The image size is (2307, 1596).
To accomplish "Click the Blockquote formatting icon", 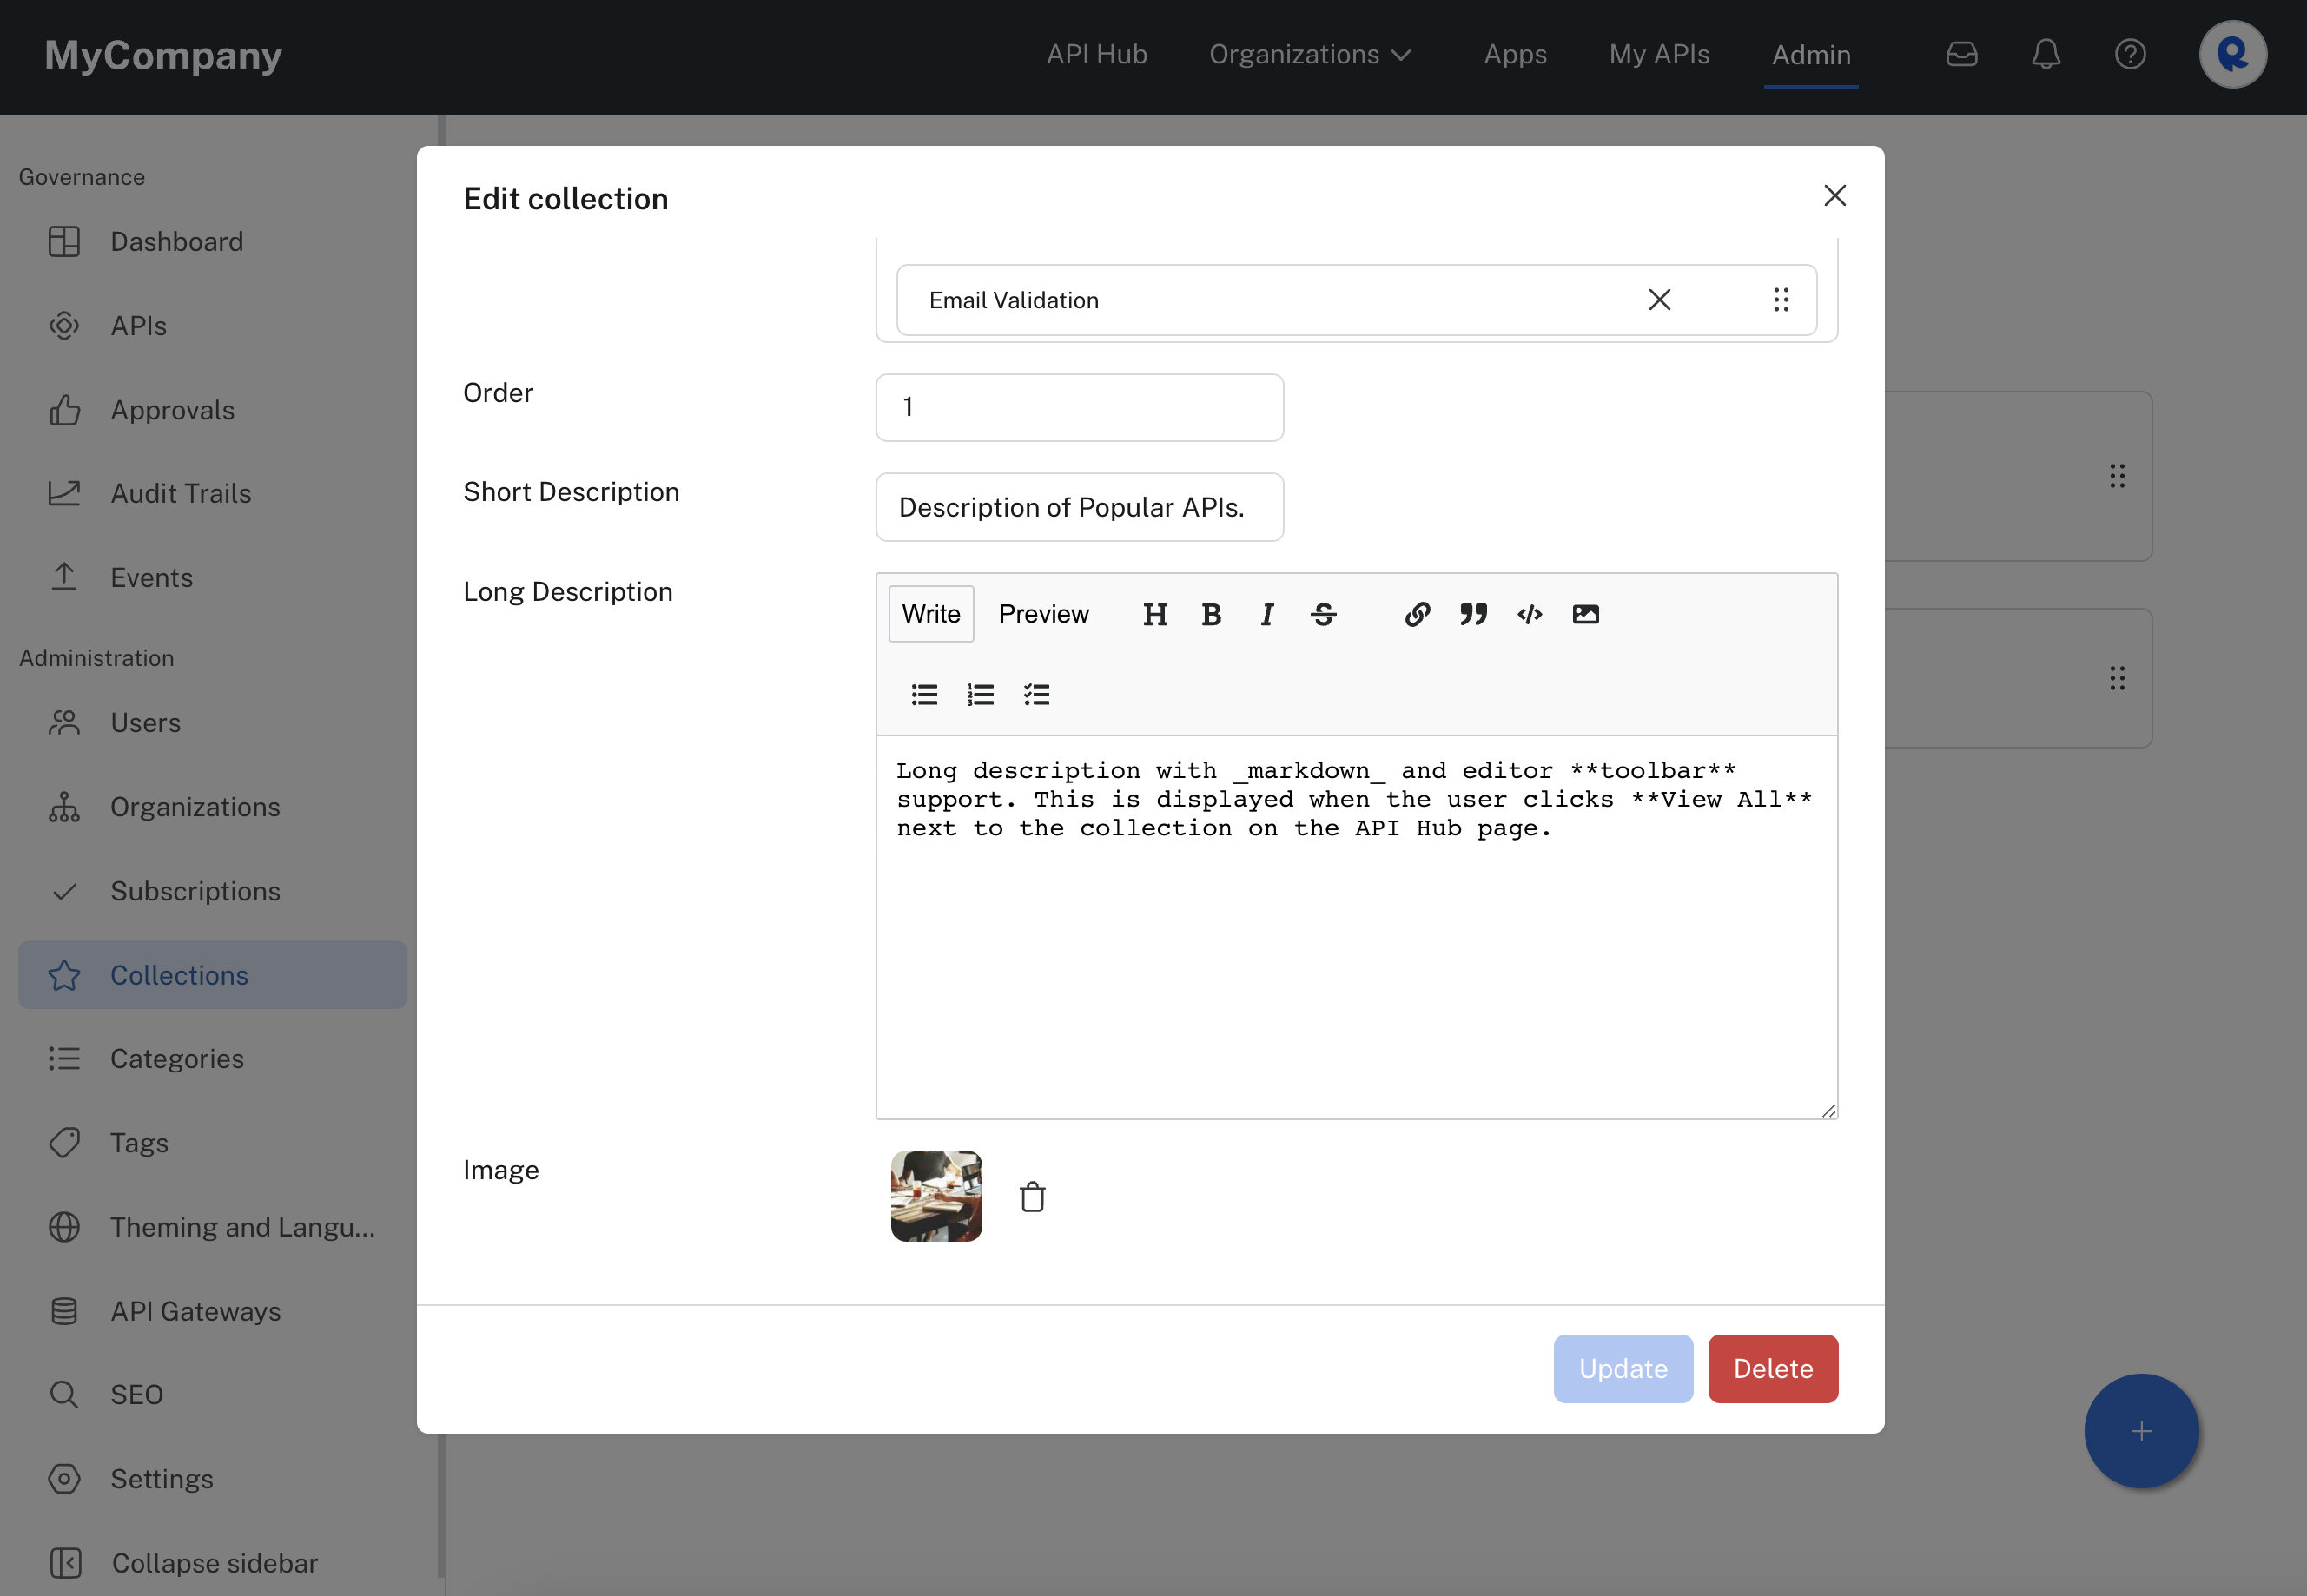I will 1472,613.
